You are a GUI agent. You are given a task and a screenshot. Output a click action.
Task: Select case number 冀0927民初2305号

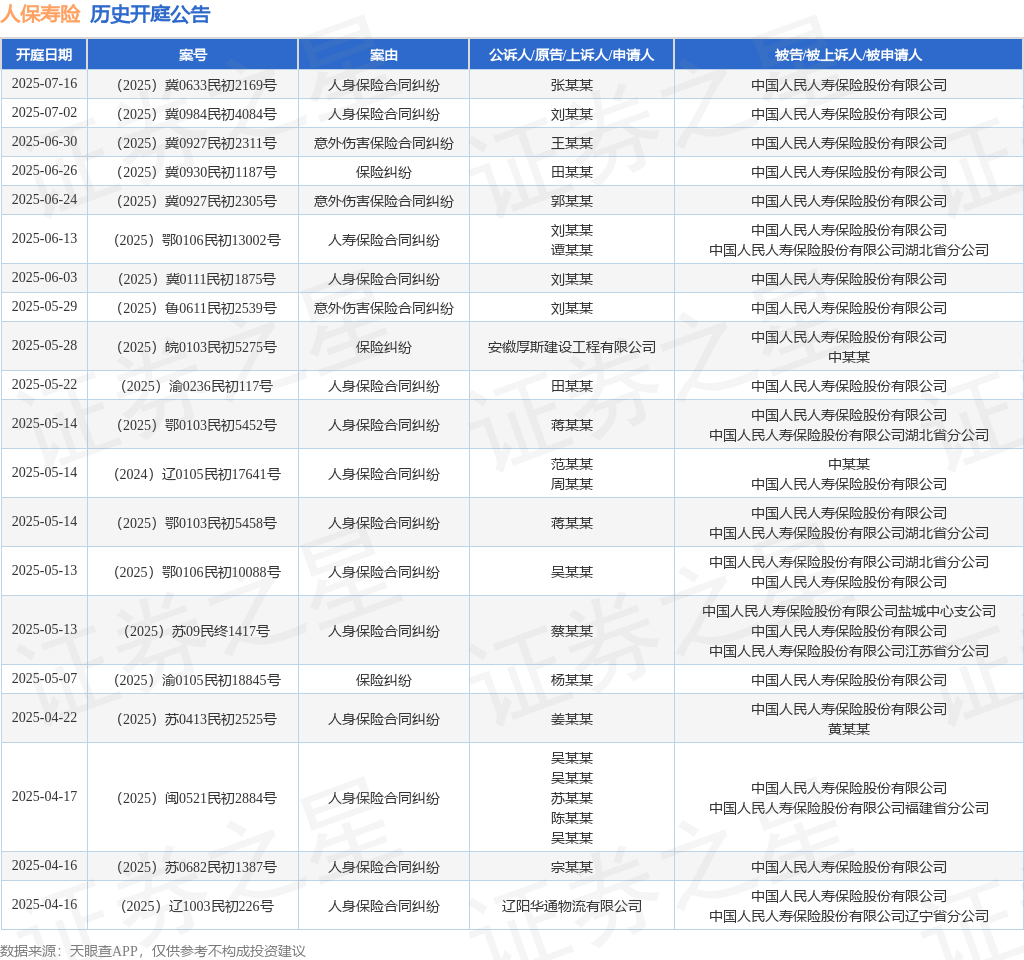[197, 201]
